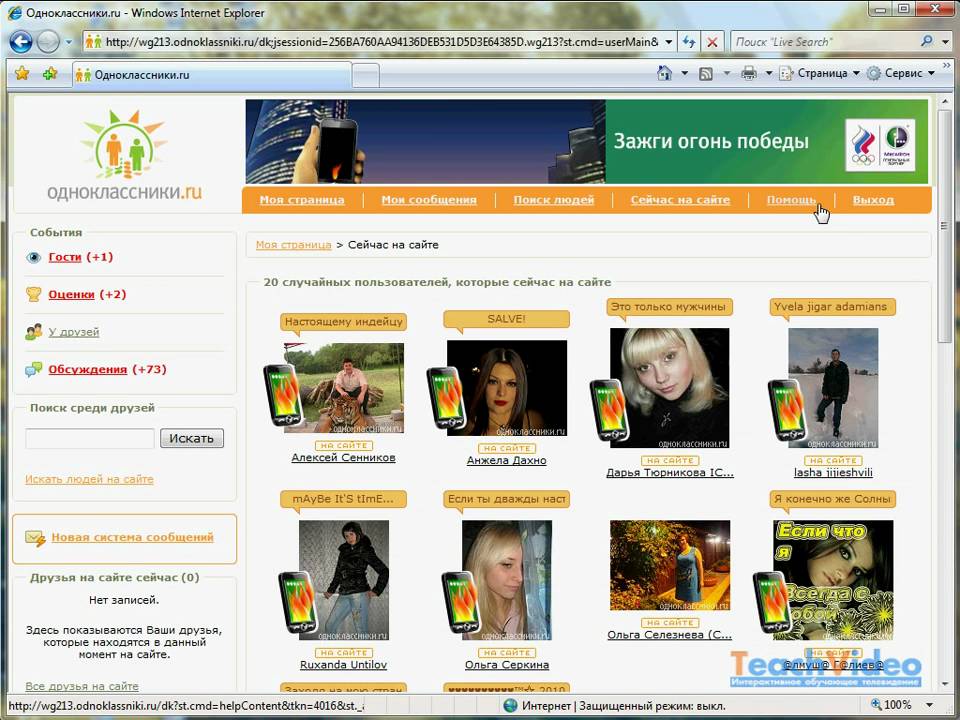Open the search provider dropdown arrow

pyautogui.click(x=945, y=42)
